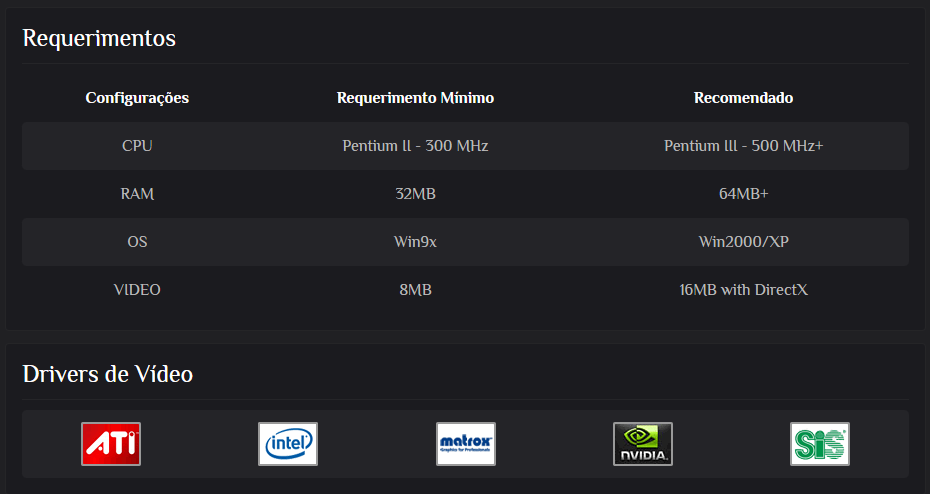This screenshot has width=930, height=494.
Task: Click the 16MB with DirectX cell
Action: click(743, 290)
